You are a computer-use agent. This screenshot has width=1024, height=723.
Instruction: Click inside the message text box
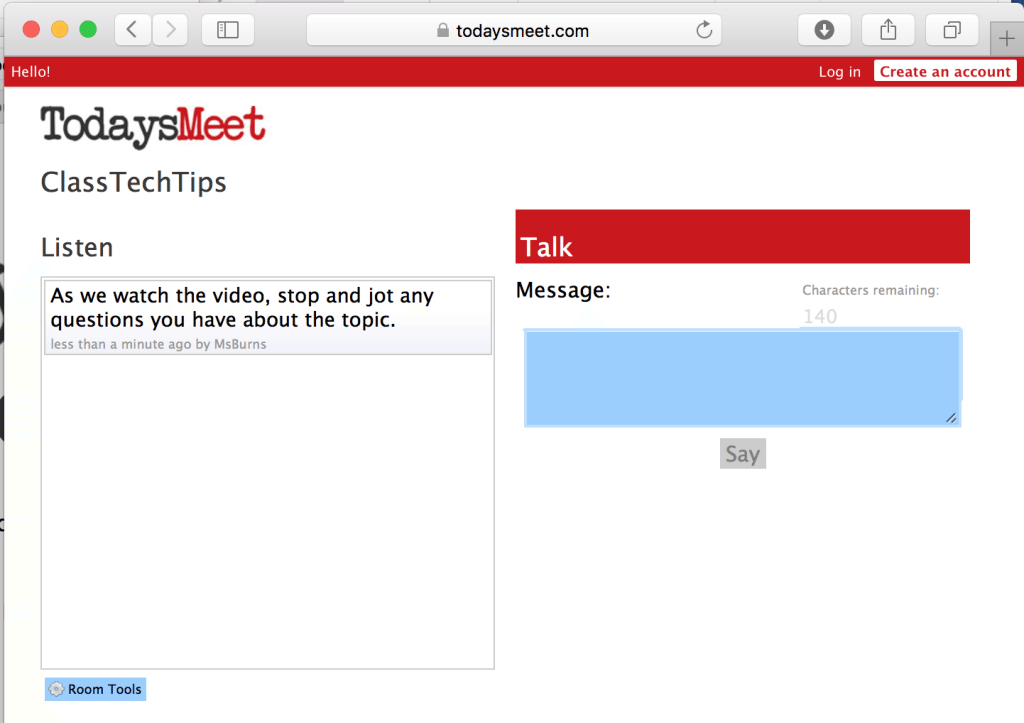[x=742, y=377]
